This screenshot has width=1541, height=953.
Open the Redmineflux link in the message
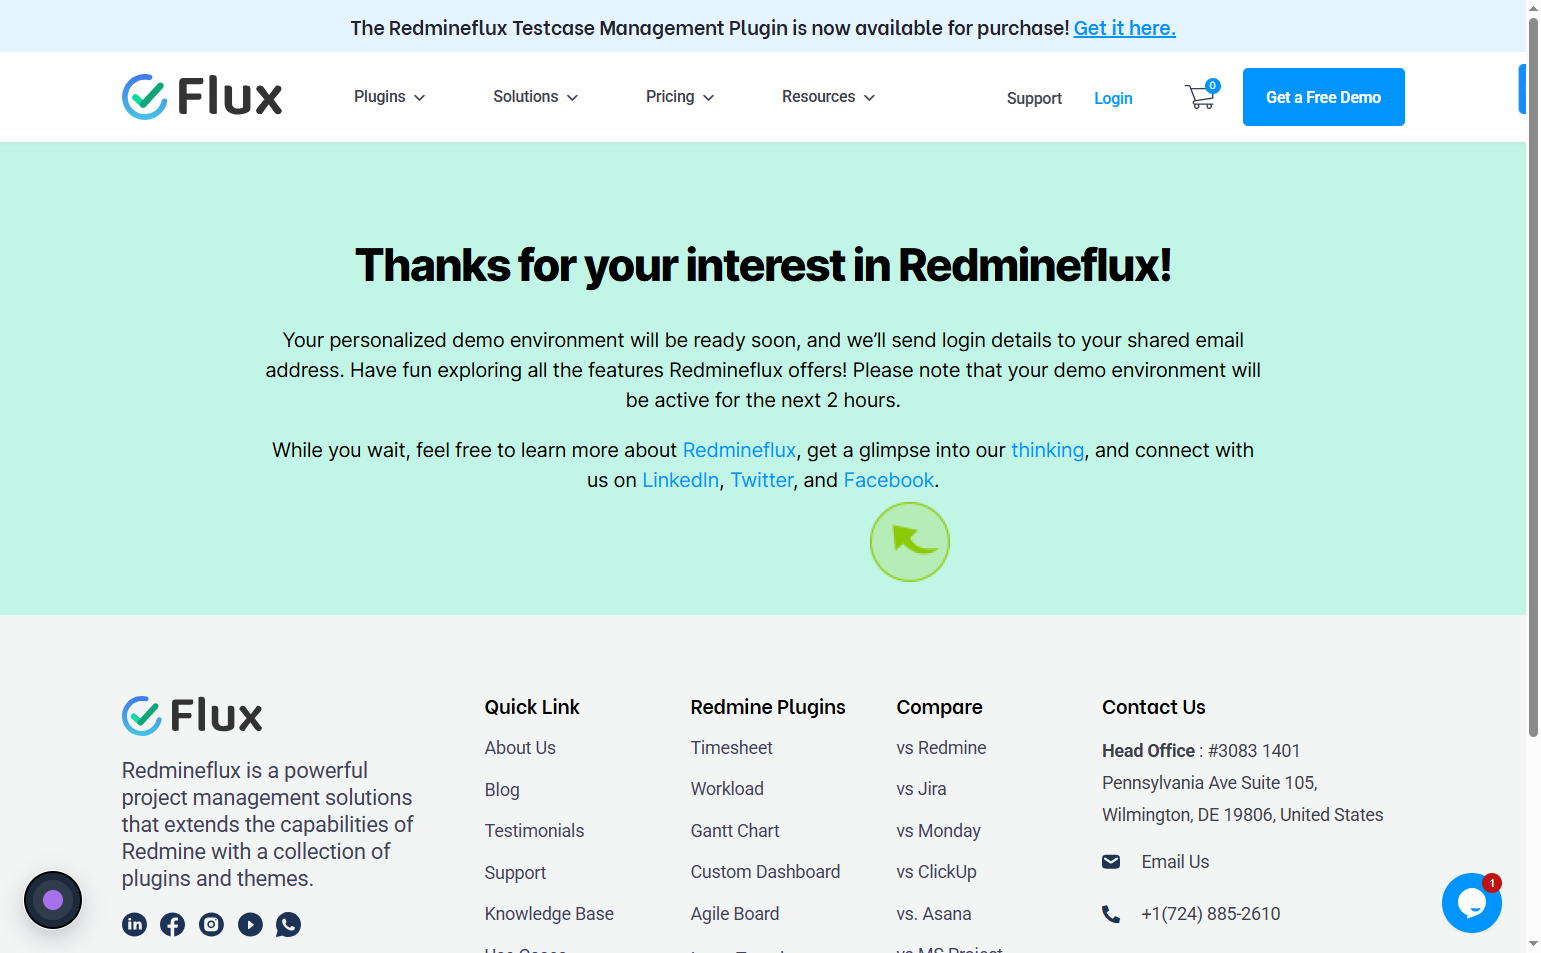pyautogui.click(x=739, y=450)
